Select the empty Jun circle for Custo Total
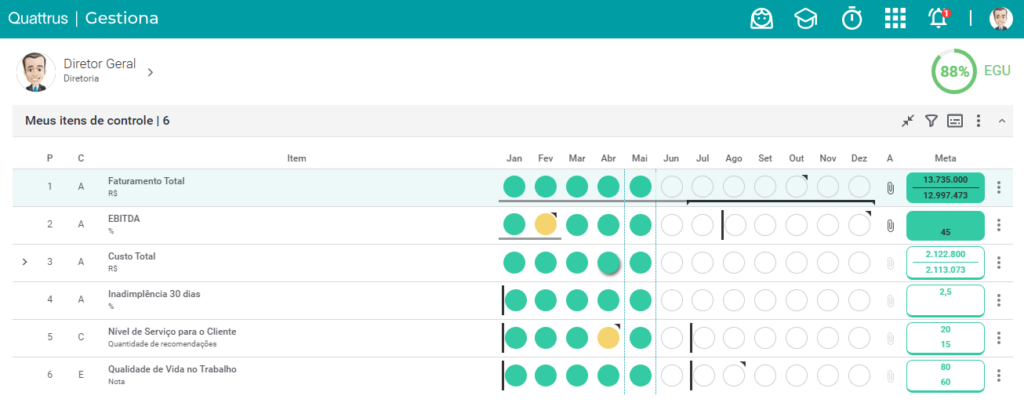This screenshot has height=410, width=1024. click(672, 262)
